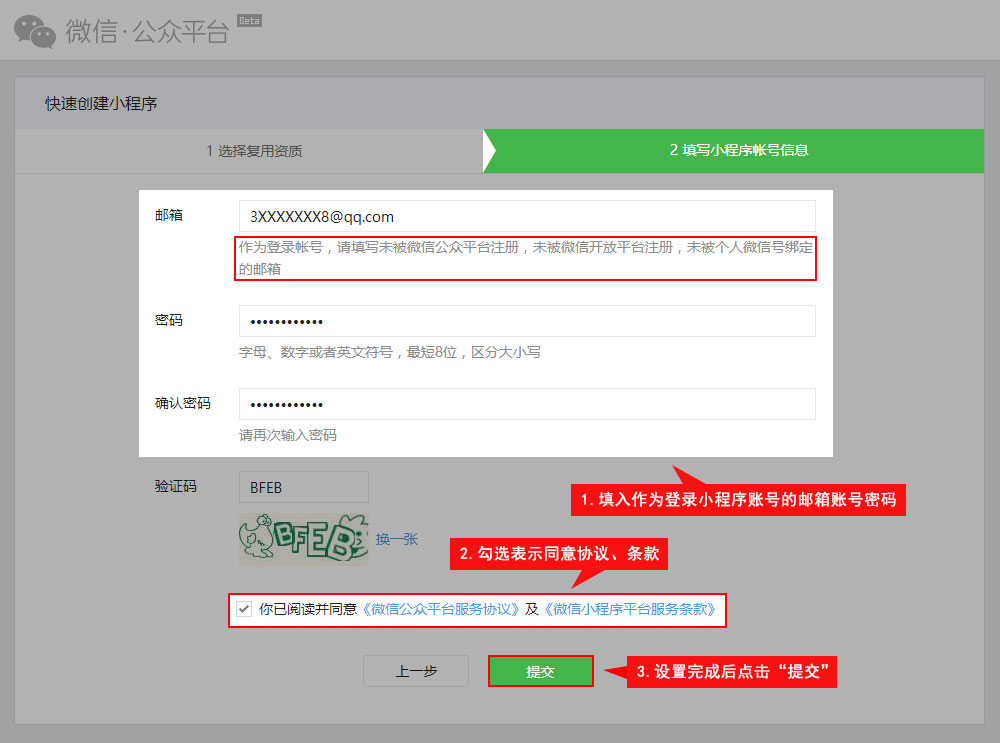Click the 微信·公众平台 header title
The height and width of the screenshot is (743, 1000).
click(x=148, y=32)
